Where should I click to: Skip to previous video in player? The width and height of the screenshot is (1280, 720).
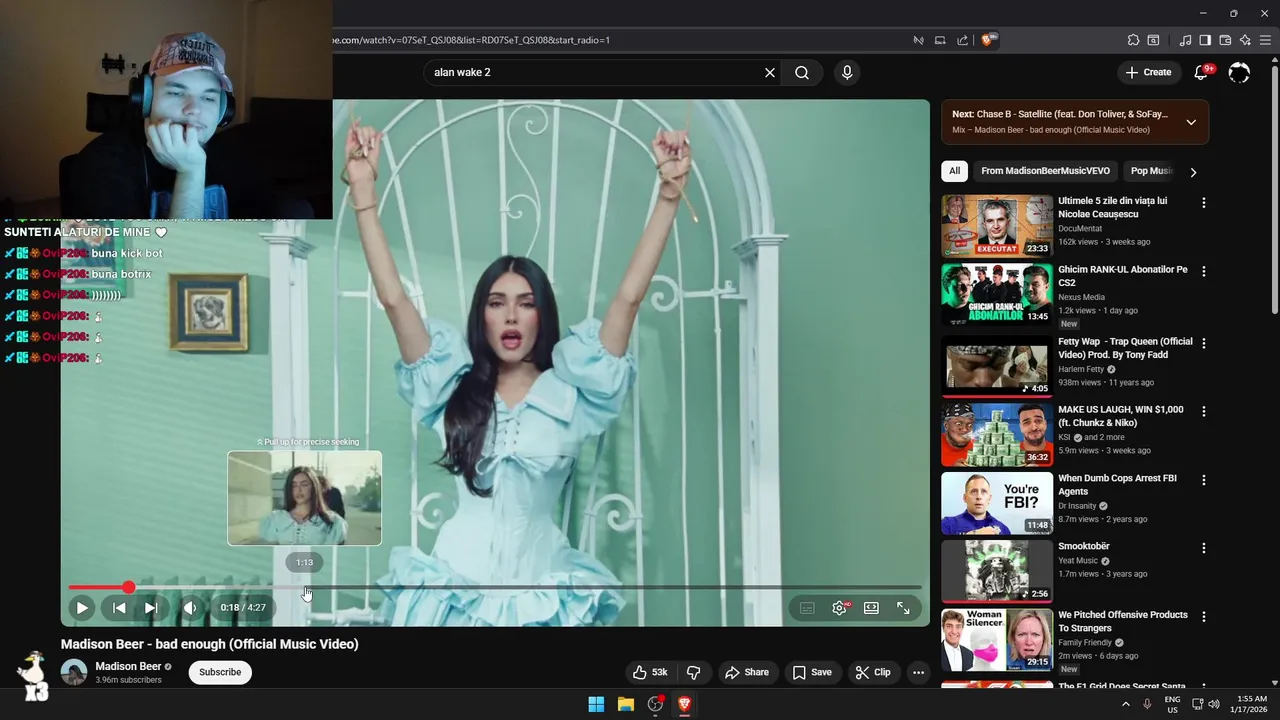[x=119, y=608]
